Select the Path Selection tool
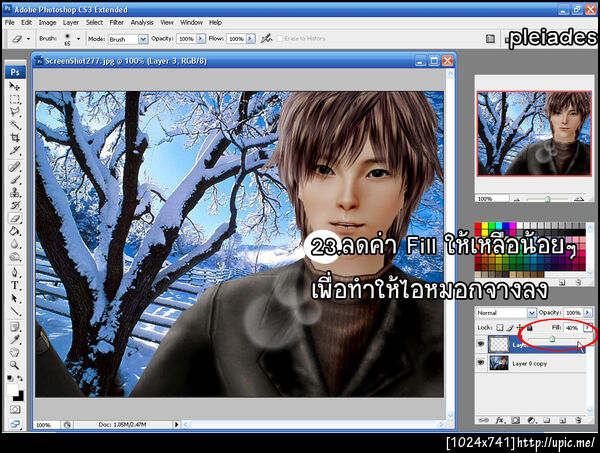Screen dimensions: 600x453 coord(15,298)
